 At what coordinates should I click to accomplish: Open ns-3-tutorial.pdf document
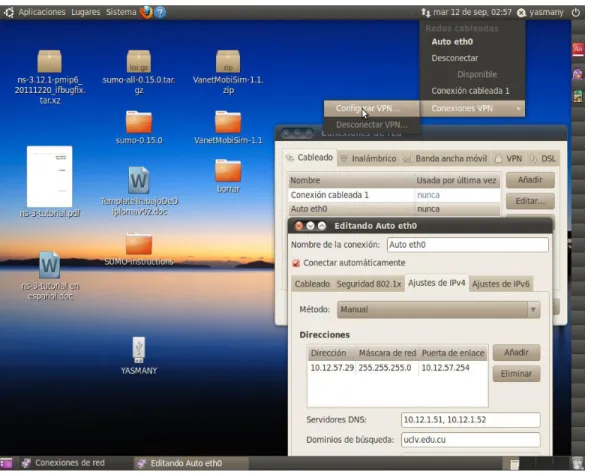point(49,176)
